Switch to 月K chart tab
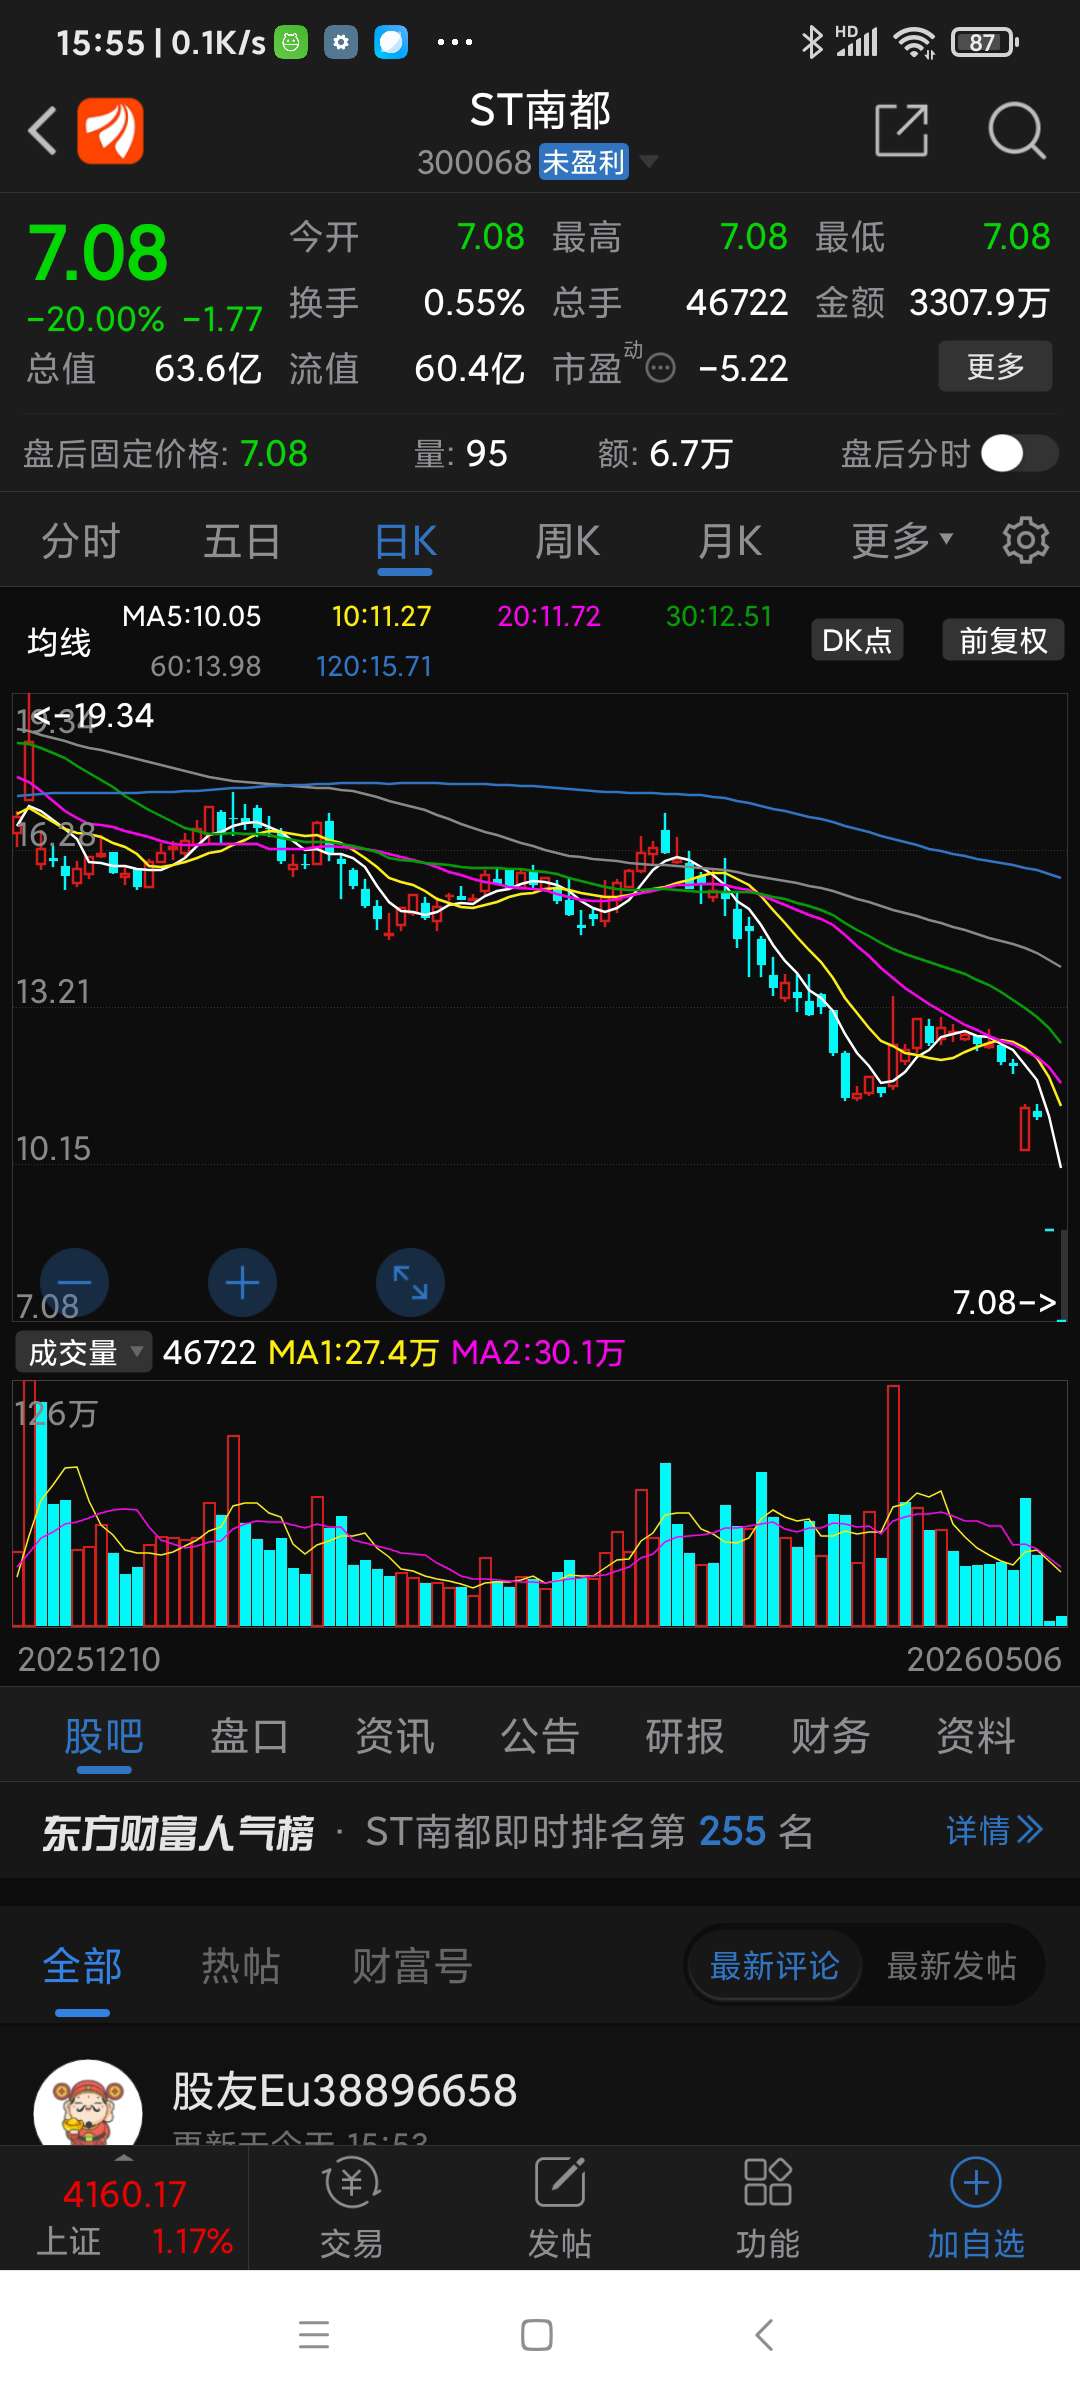1080x2400 pixels. [x=730, y=541]
